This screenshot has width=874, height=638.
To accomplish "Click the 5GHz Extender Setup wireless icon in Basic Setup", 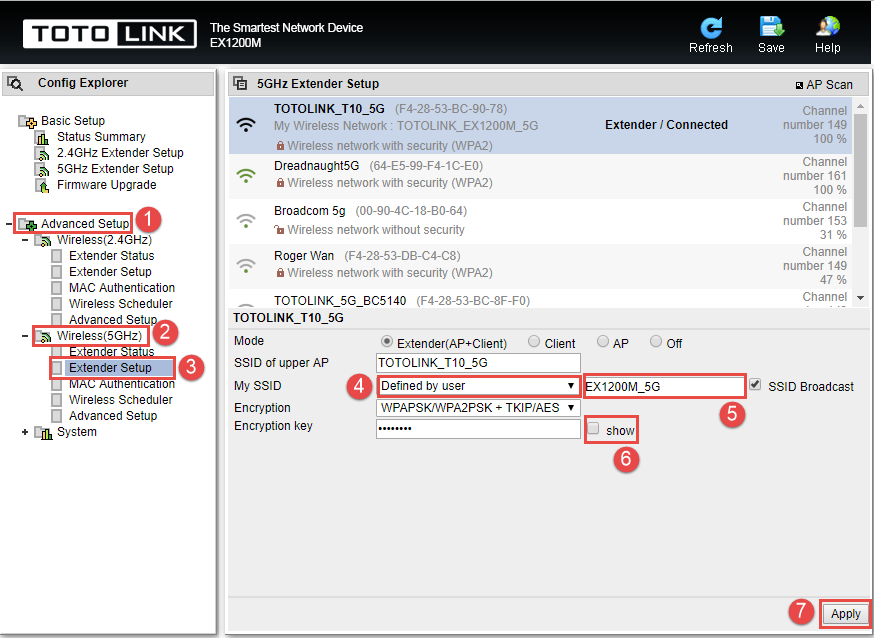I will click(x=42, y=169).
